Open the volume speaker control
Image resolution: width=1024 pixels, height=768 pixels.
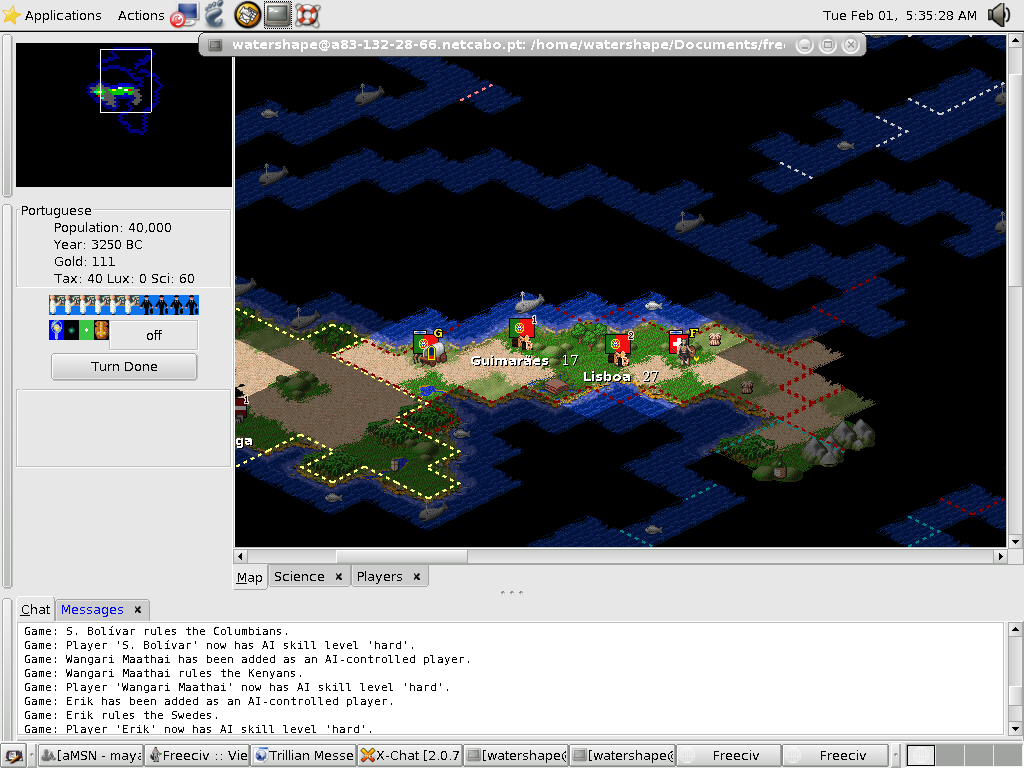[999, 14]
